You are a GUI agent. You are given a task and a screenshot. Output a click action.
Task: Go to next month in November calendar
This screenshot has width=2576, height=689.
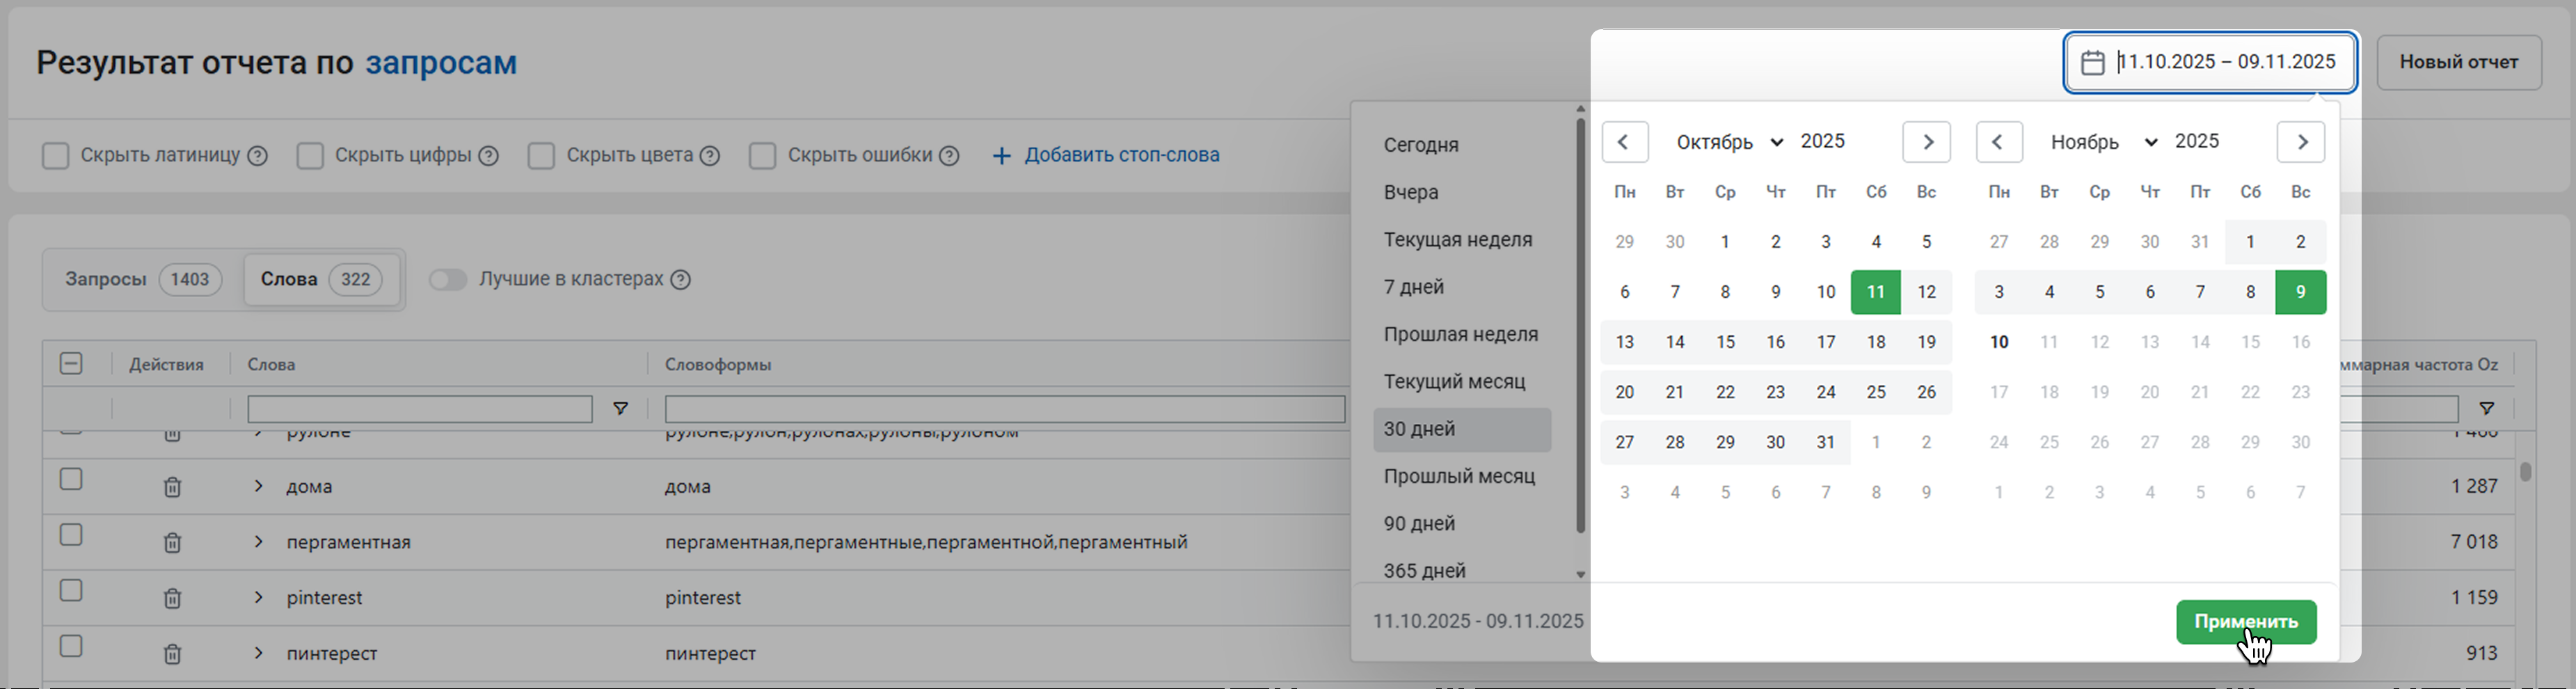pyautogui.click(x=2300, y=142)
